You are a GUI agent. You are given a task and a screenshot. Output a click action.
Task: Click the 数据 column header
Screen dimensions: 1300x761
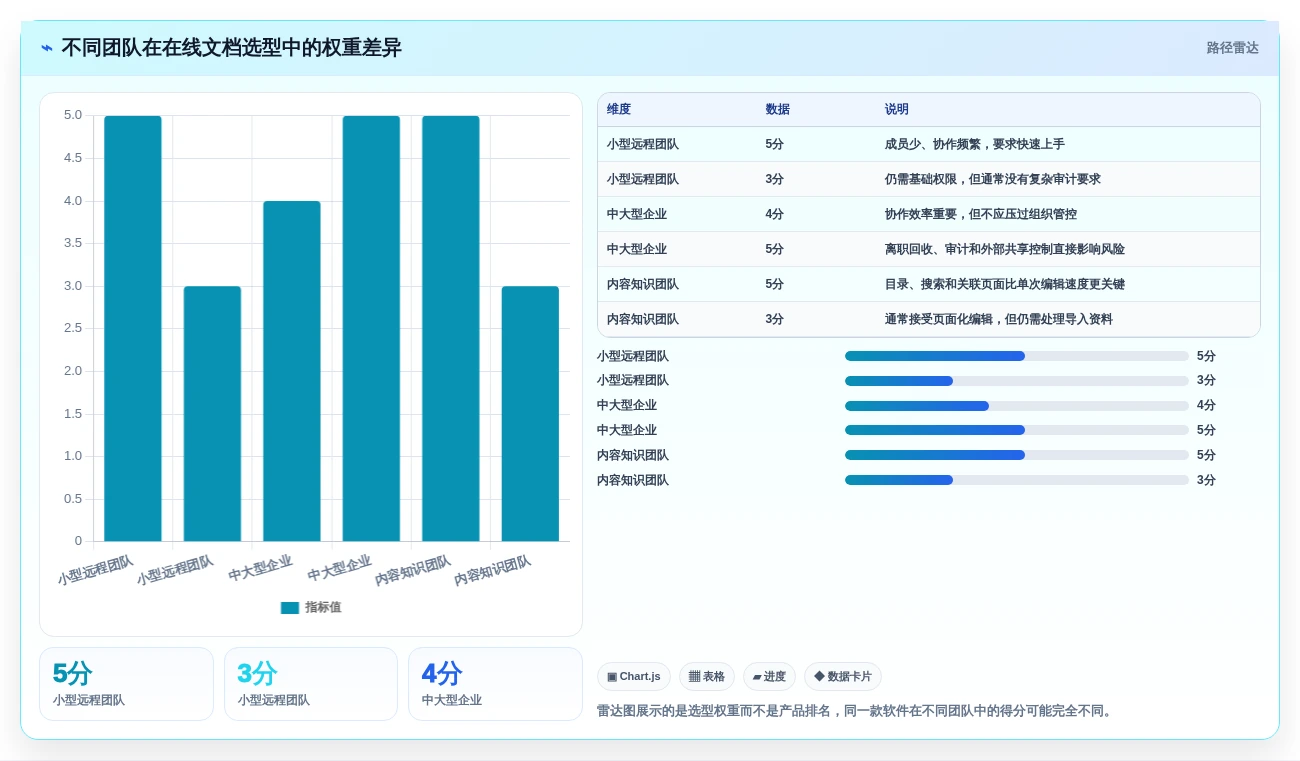778,110
